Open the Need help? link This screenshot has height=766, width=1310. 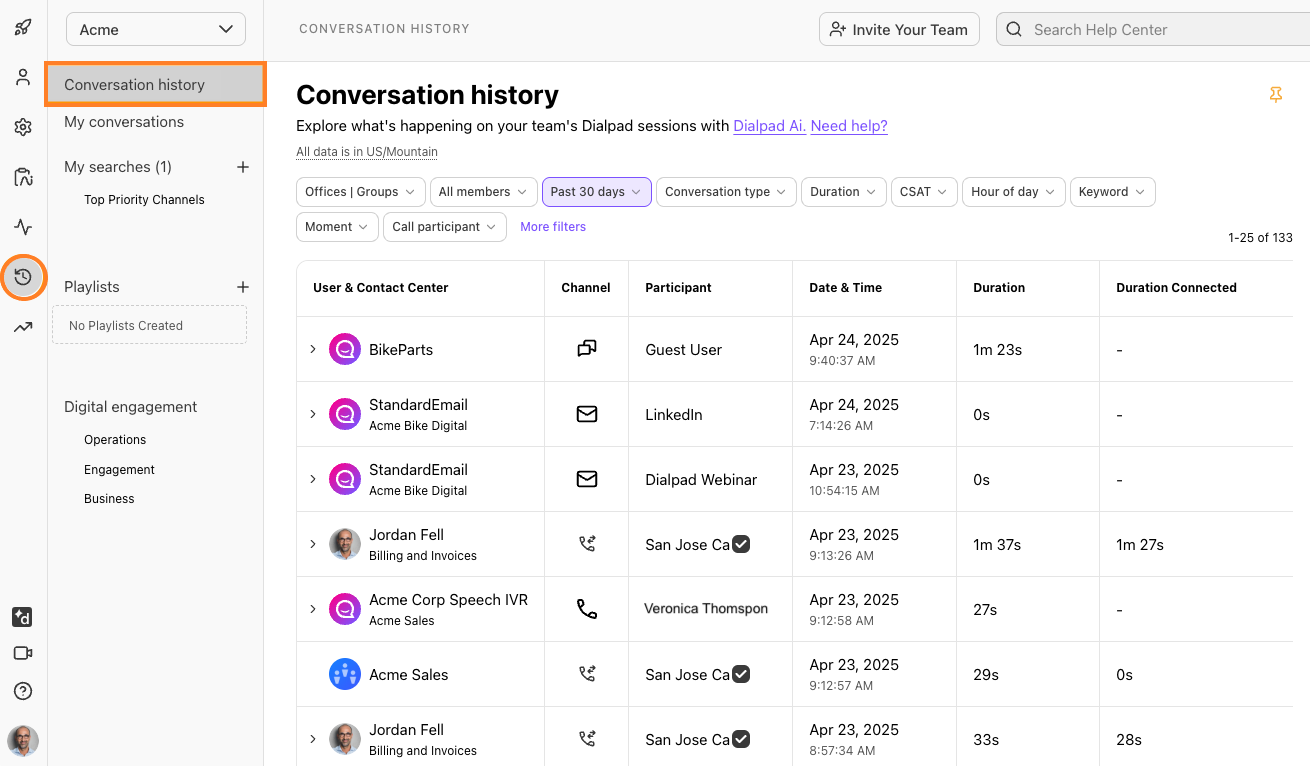click(x=849, y=126)
